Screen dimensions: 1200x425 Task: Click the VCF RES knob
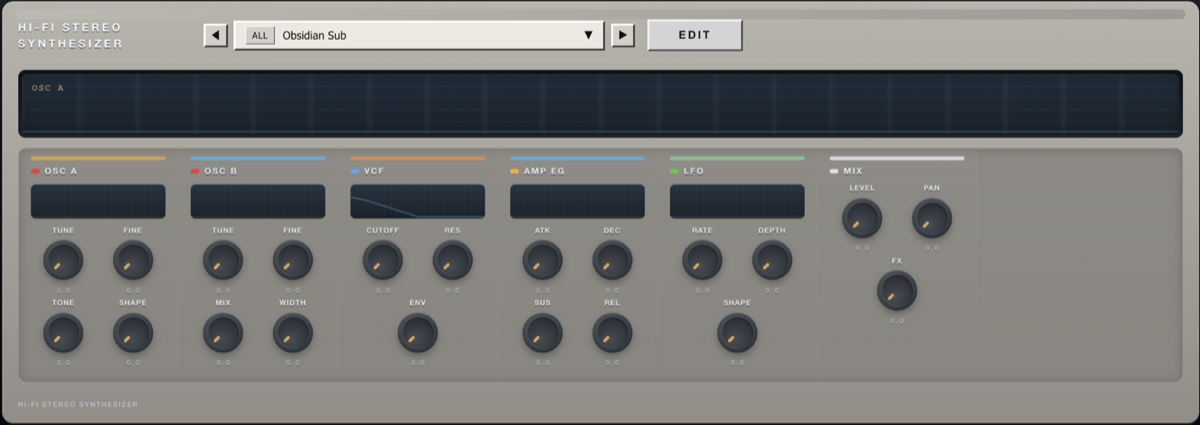tap(453, 260)
